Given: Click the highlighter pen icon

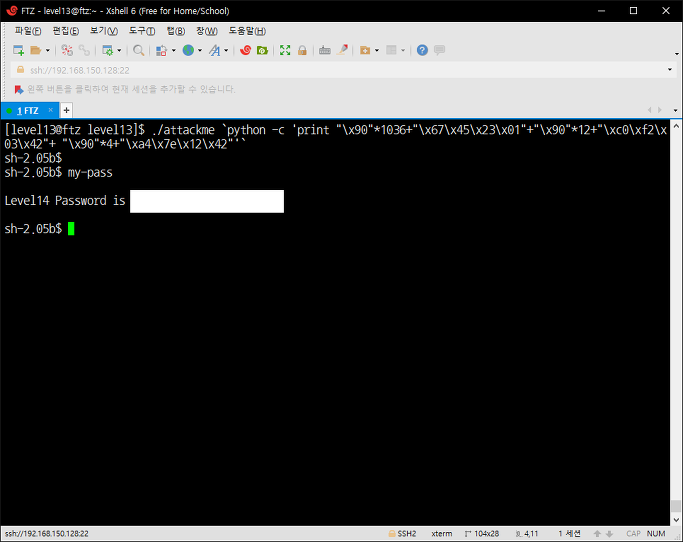Looking at the screenshot, I should pos(343,50).
